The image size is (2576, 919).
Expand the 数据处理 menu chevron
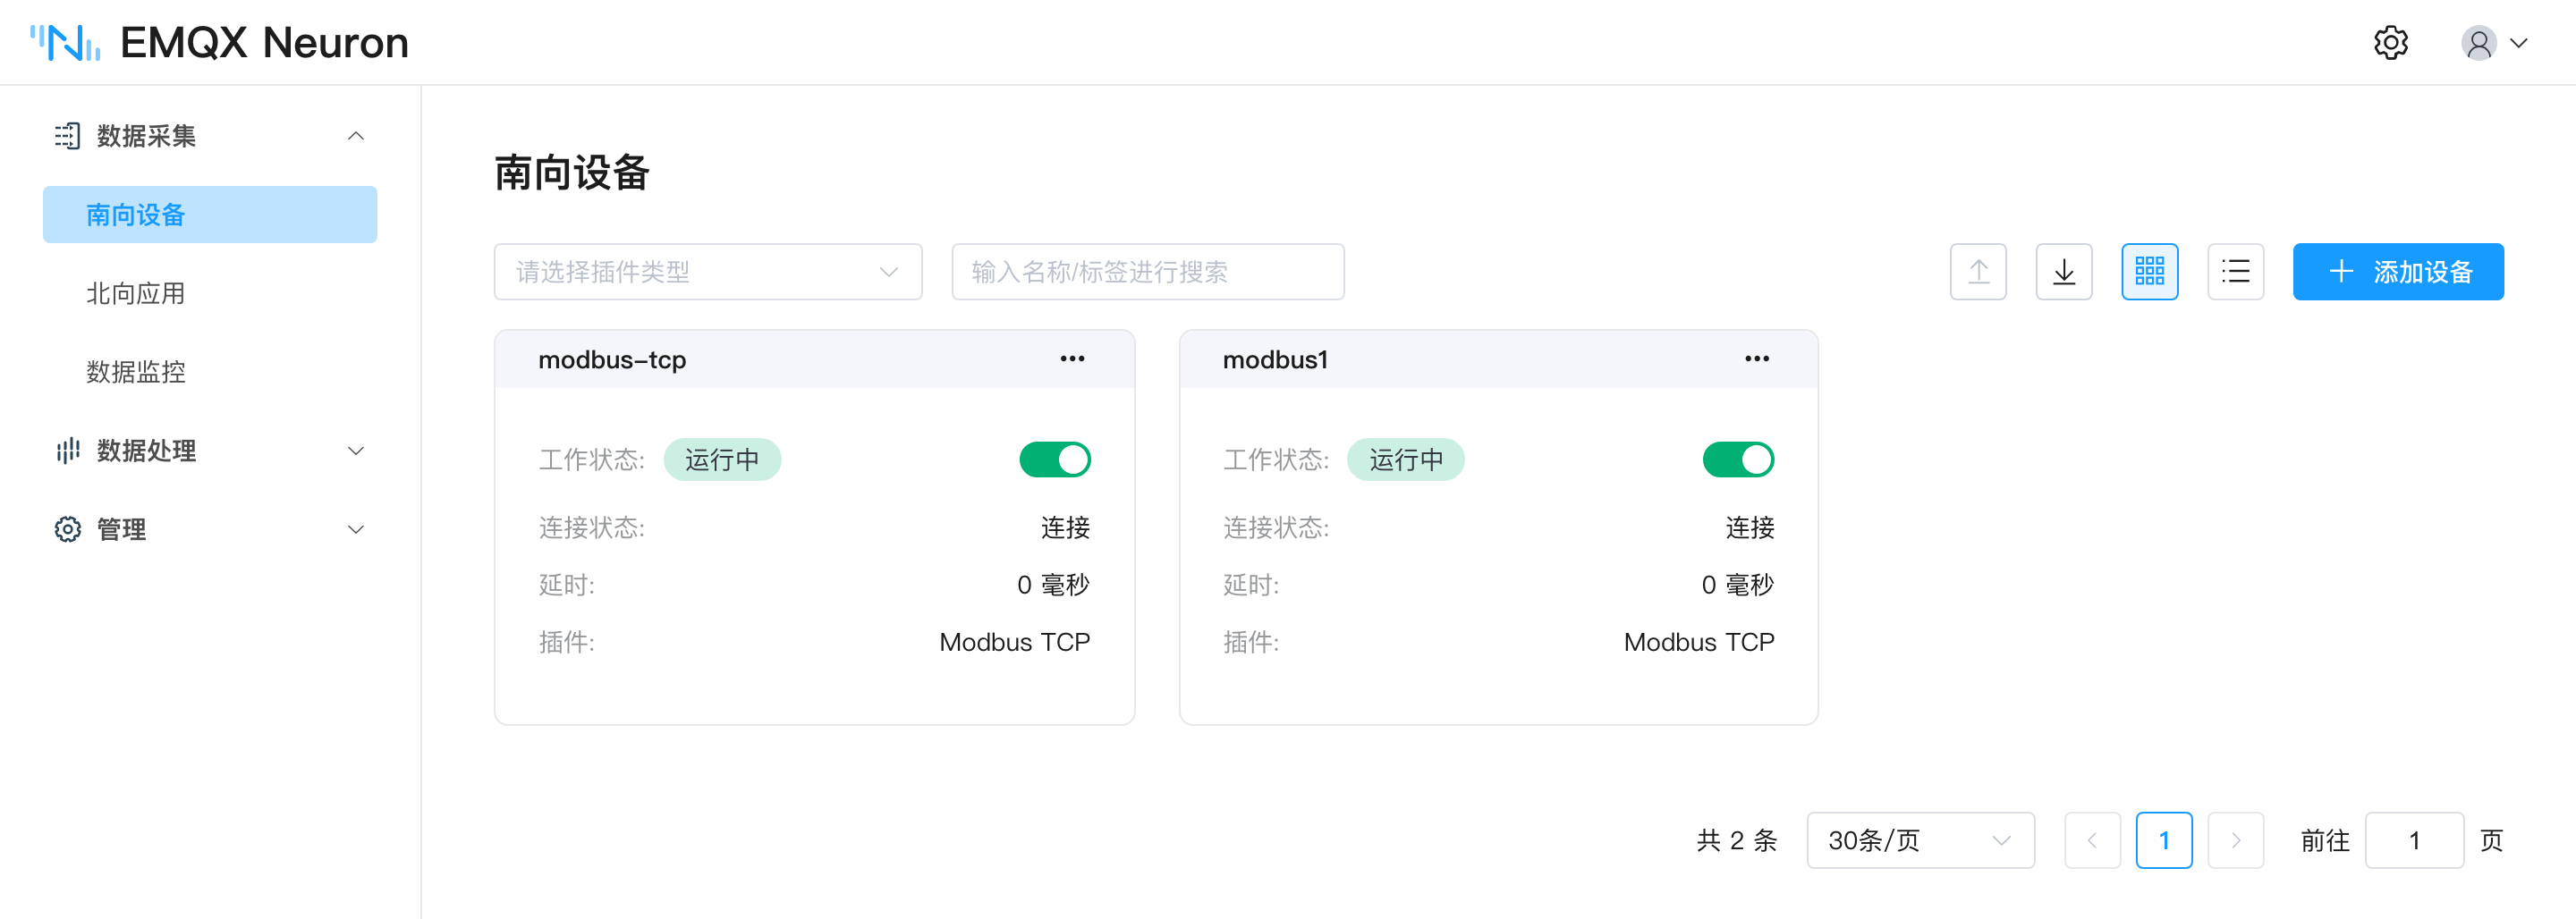[356, 451]
